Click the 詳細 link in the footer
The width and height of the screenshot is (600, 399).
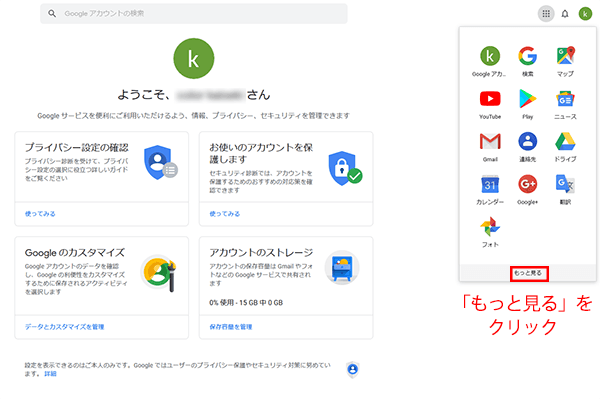pos(50,374)
